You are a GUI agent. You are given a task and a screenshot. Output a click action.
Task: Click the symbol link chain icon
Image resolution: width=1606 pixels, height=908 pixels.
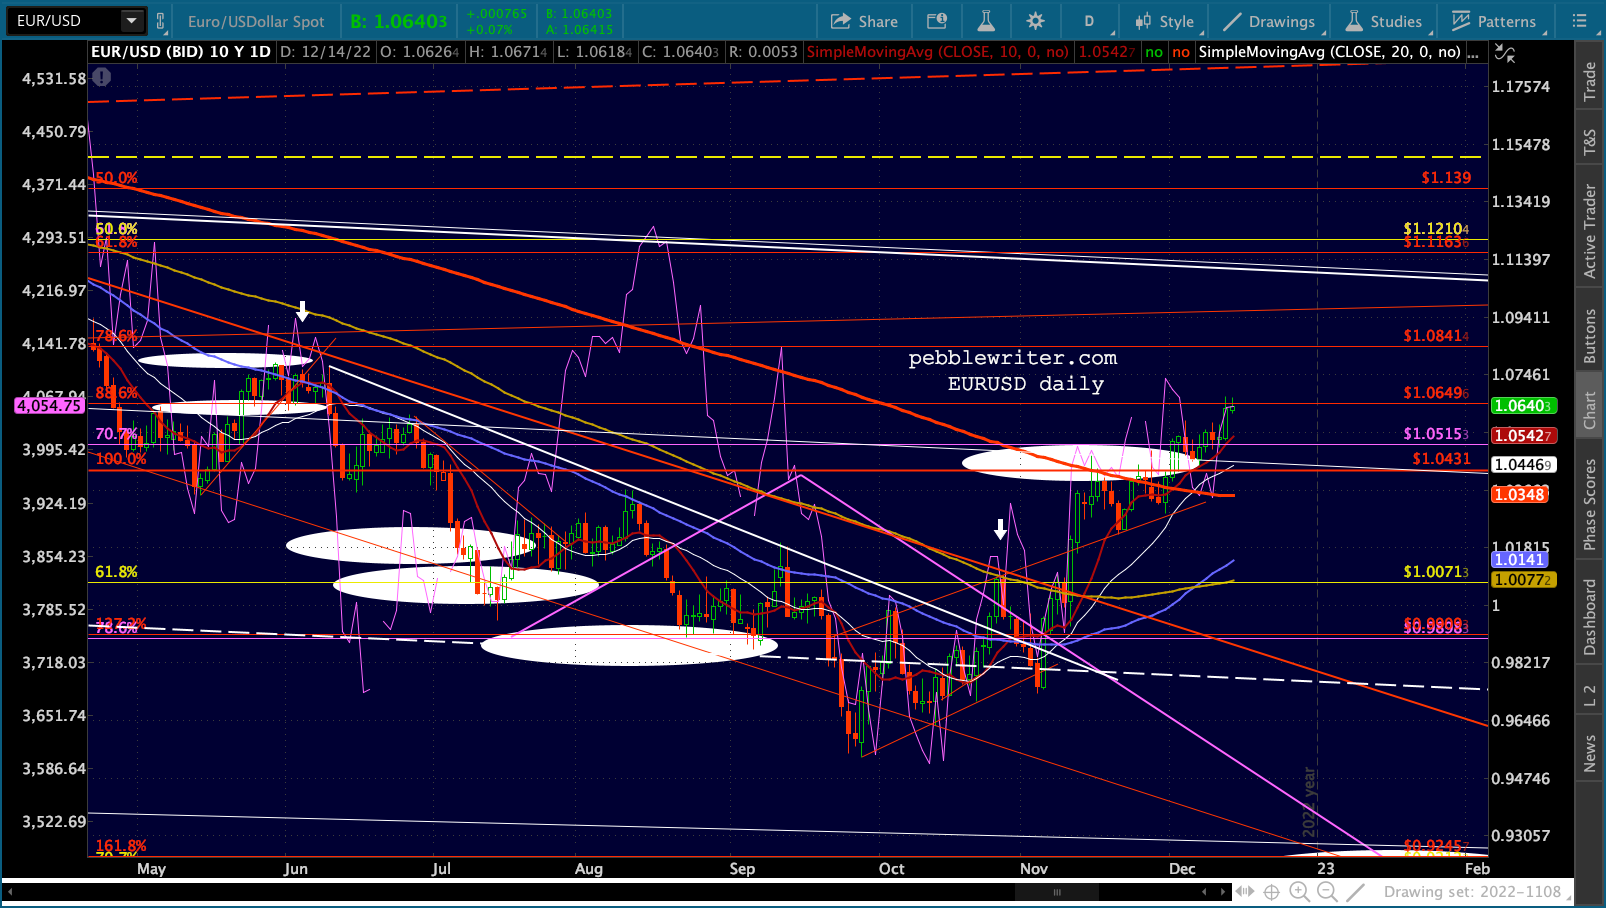point(160,21)
